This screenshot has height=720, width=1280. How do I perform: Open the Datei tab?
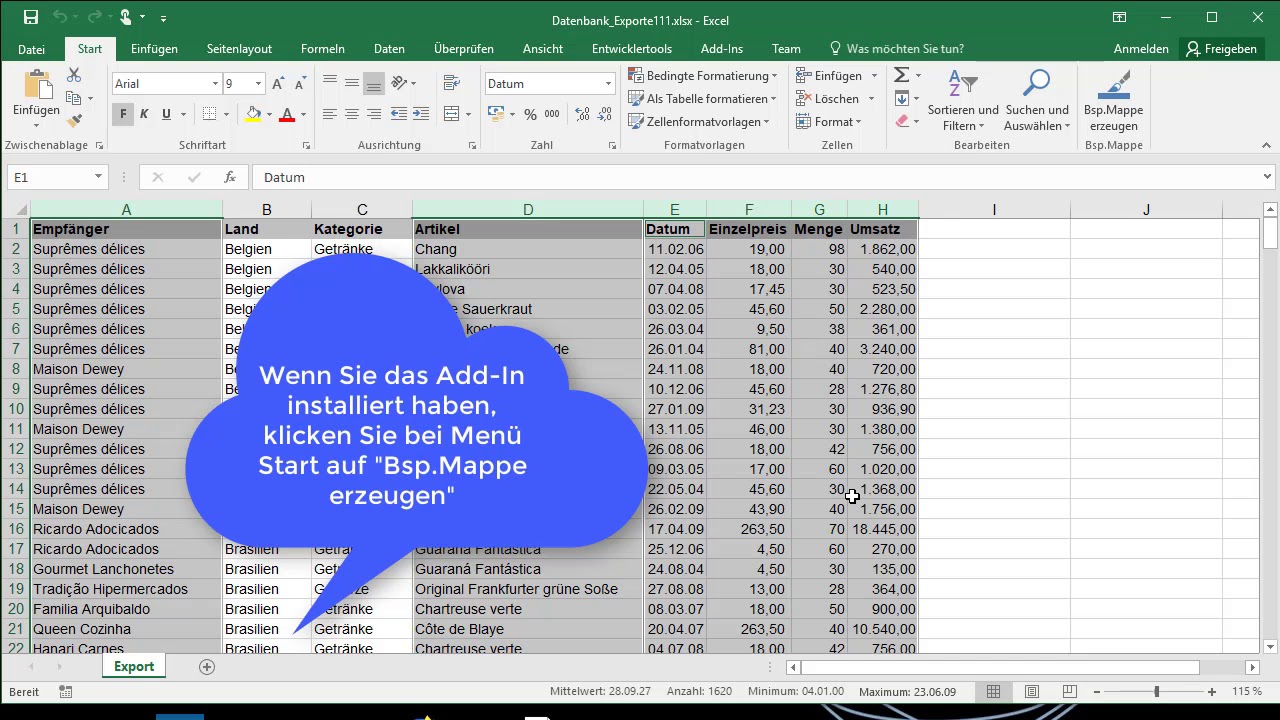31,49
